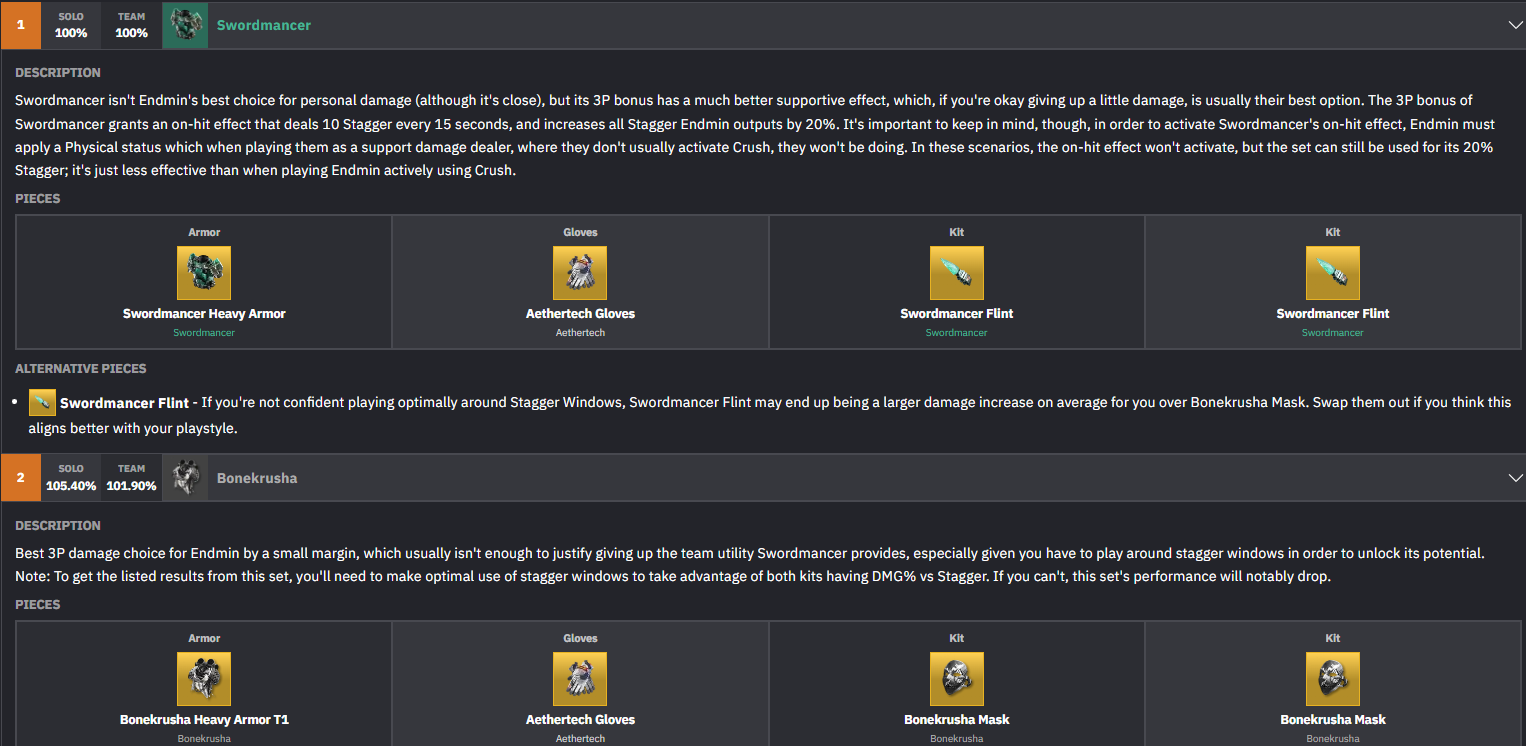The height and width of the screenshot is (746, 1526).
Task: Click green Swordmancer label under Heavy Armor
Action: (x=204, y=333)
